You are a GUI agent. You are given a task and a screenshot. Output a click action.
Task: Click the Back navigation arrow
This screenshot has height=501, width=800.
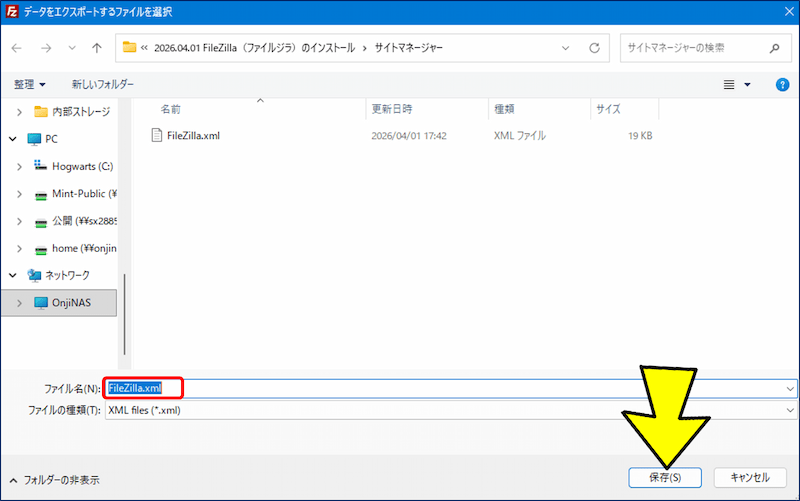pyautogui.click(x=17, y=48)
